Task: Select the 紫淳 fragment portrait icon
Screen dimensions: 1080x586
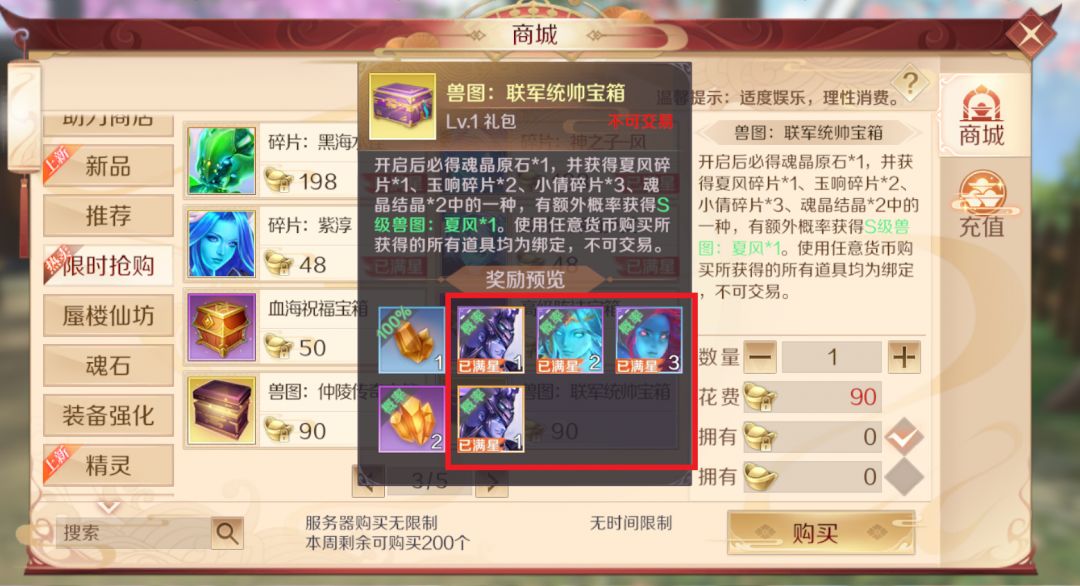Action: point(221,244)
